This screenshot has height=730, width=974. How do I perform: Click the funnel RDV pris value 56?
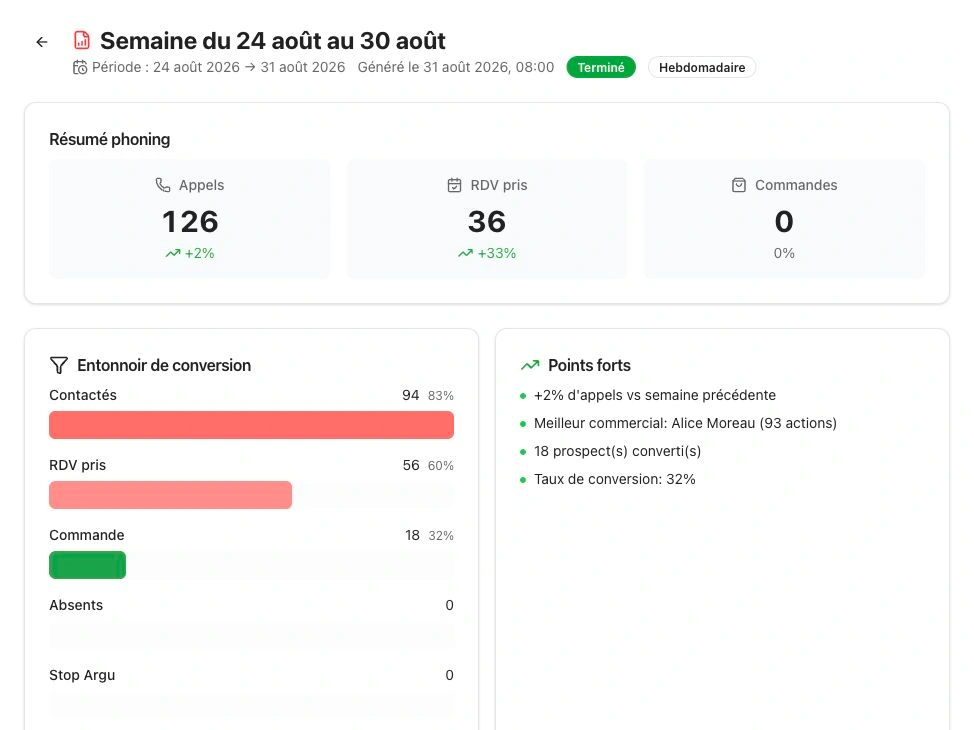411,465
